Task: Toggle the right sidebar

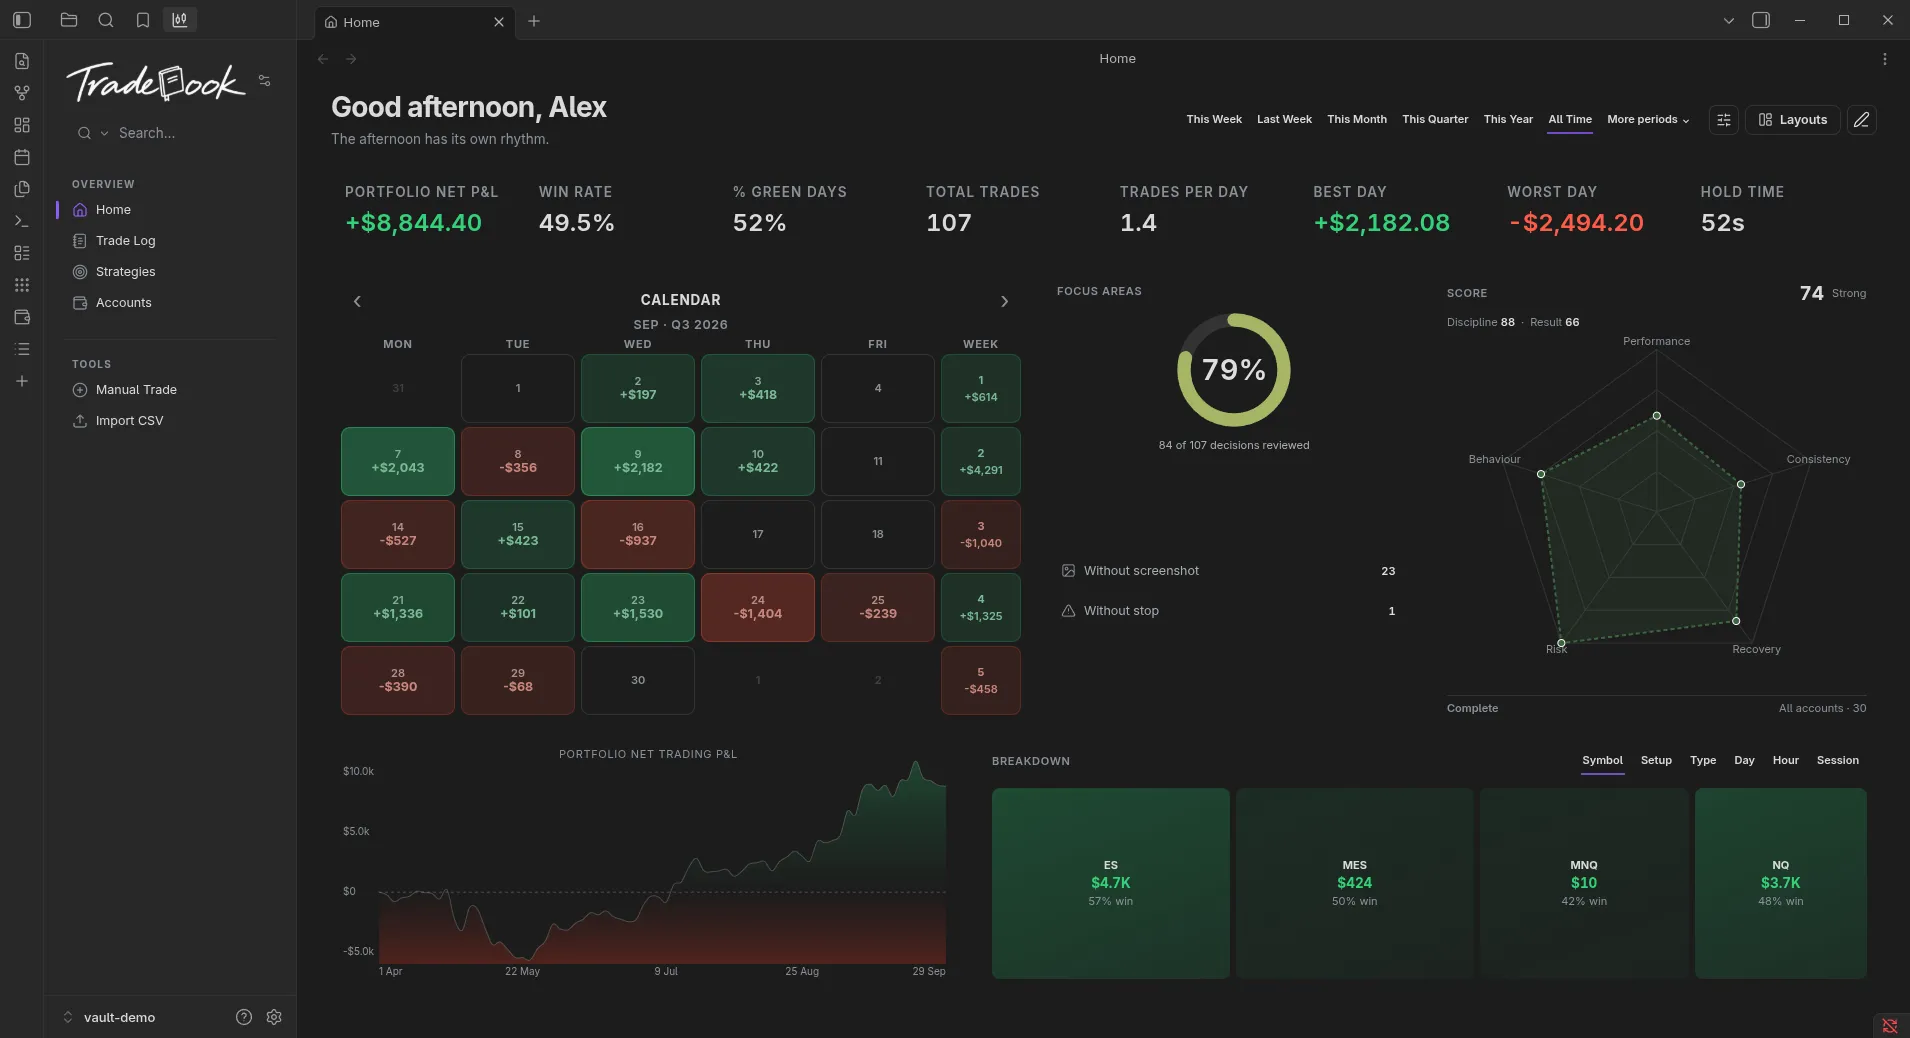Action: pyautogui.click(x=1761, y=20)
